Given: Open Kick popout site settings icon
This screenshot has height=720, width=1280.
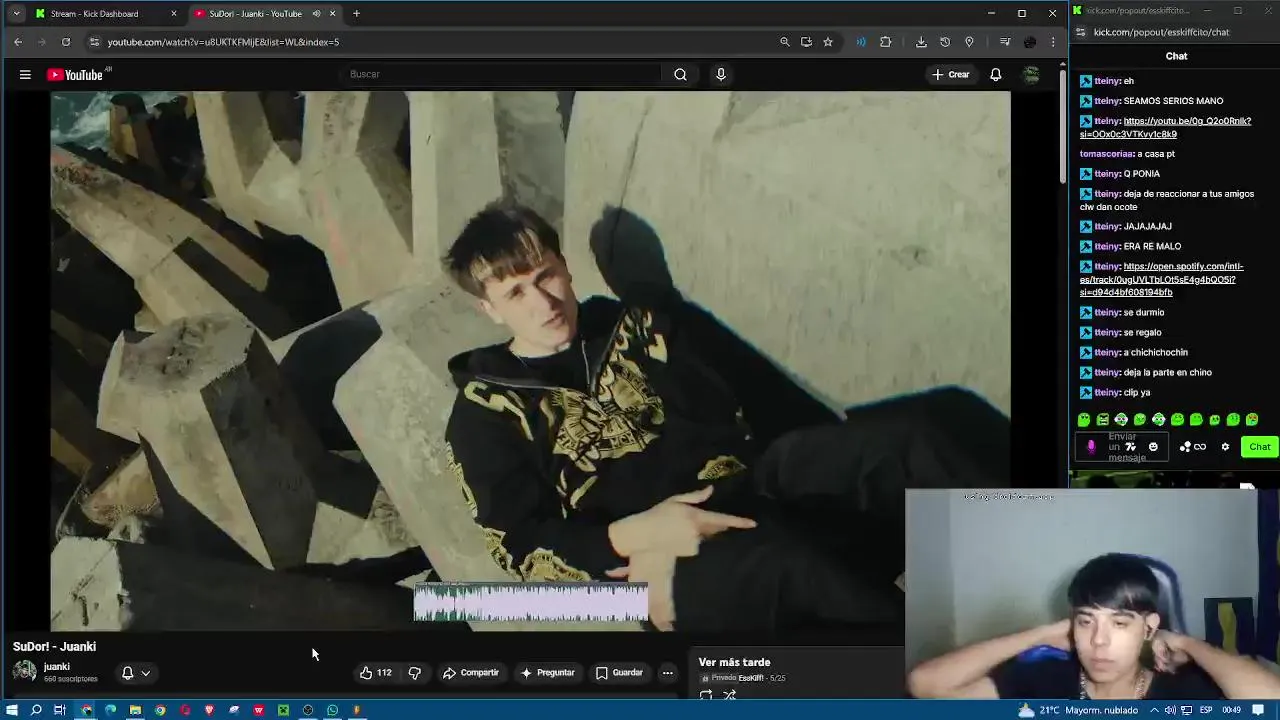Looking at the screenshot, I should (x=1081, y=32).
